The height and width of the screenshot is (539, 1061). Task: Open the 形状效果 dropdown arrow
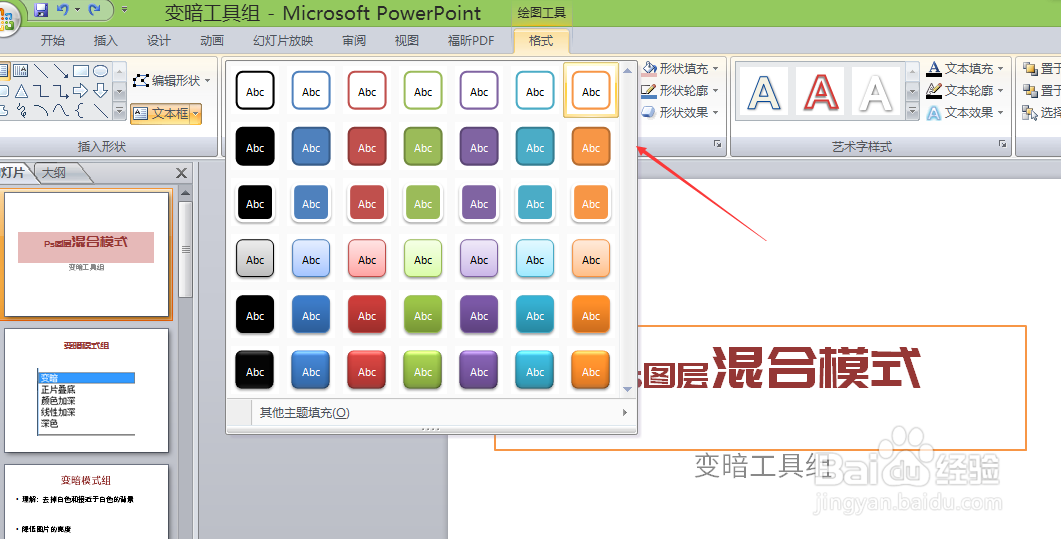(715, 112)
